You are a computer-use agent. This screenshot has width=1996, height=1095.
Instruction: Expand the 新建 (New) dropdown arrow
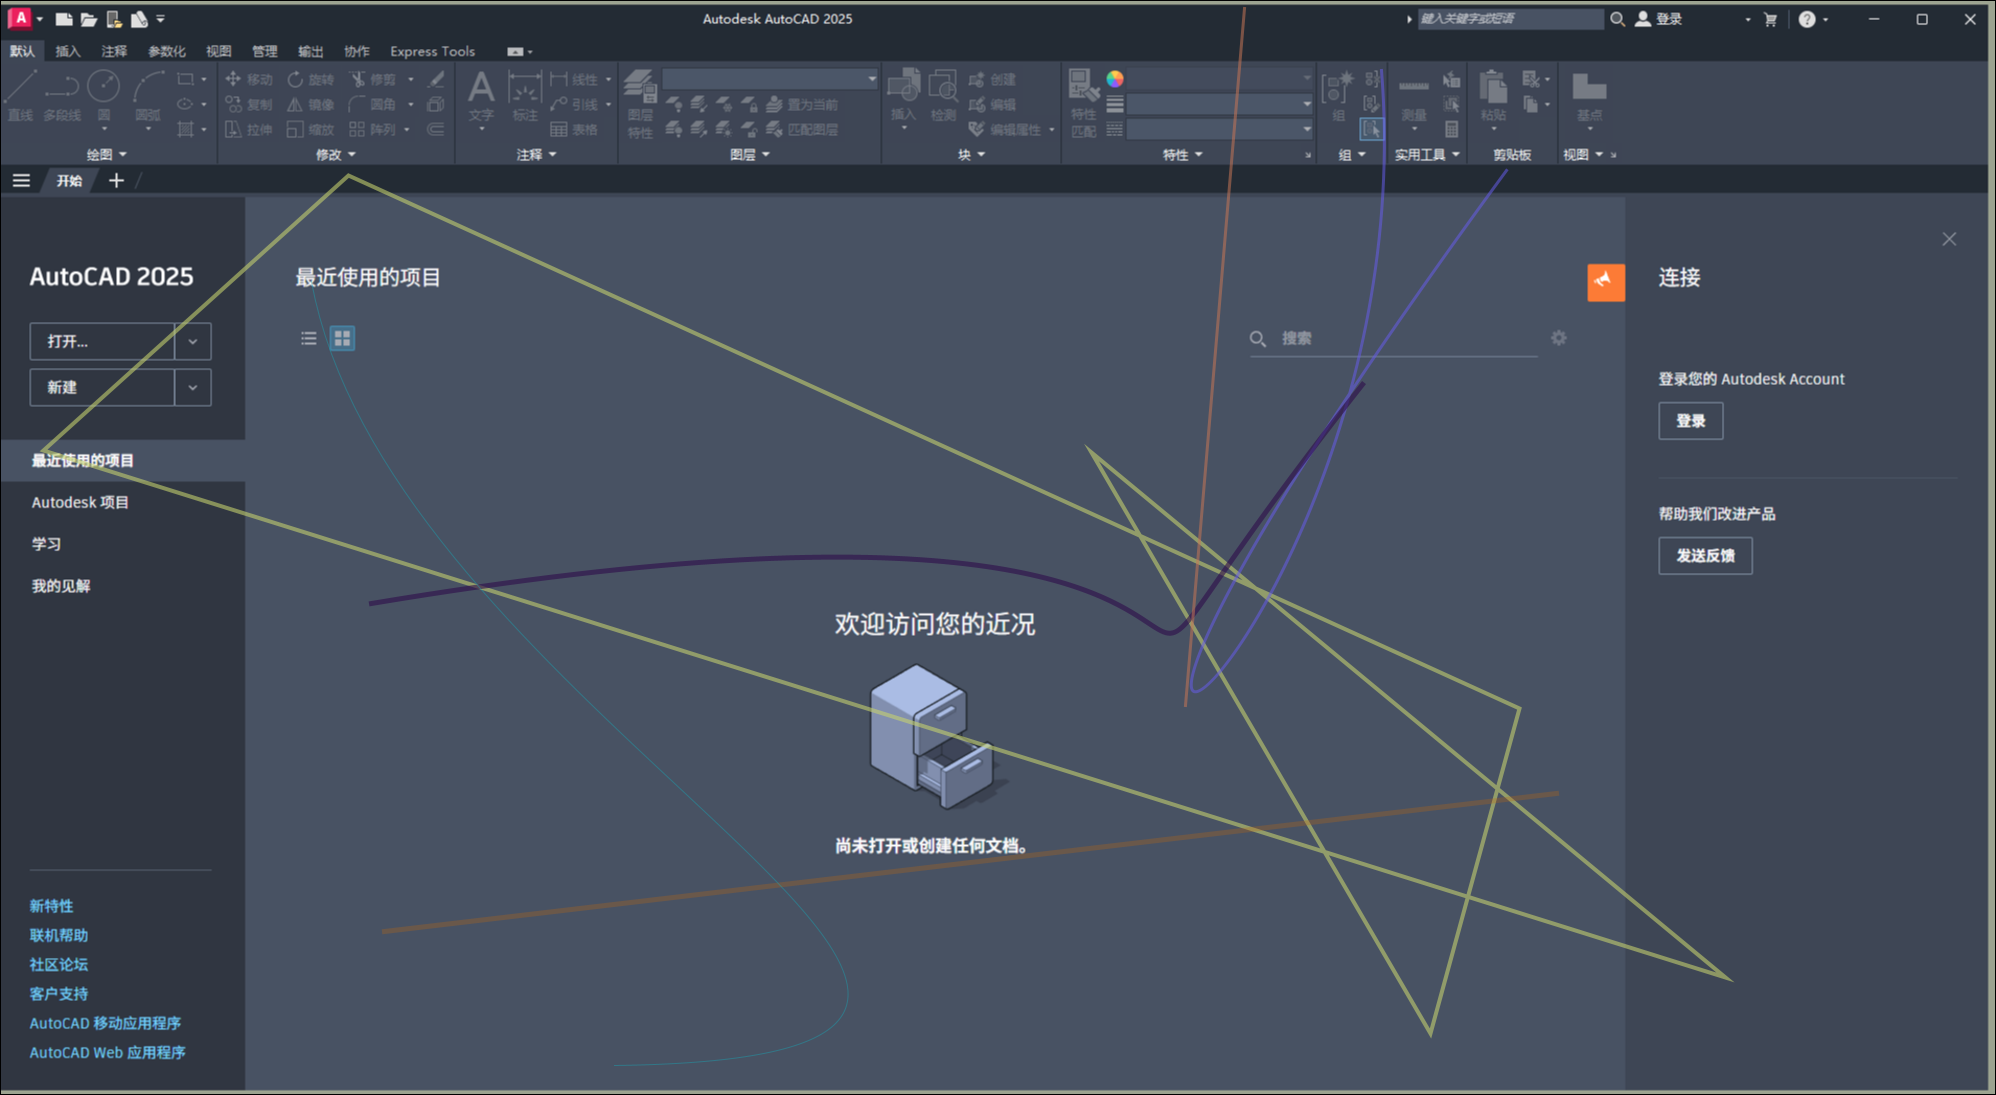(193, 387)
